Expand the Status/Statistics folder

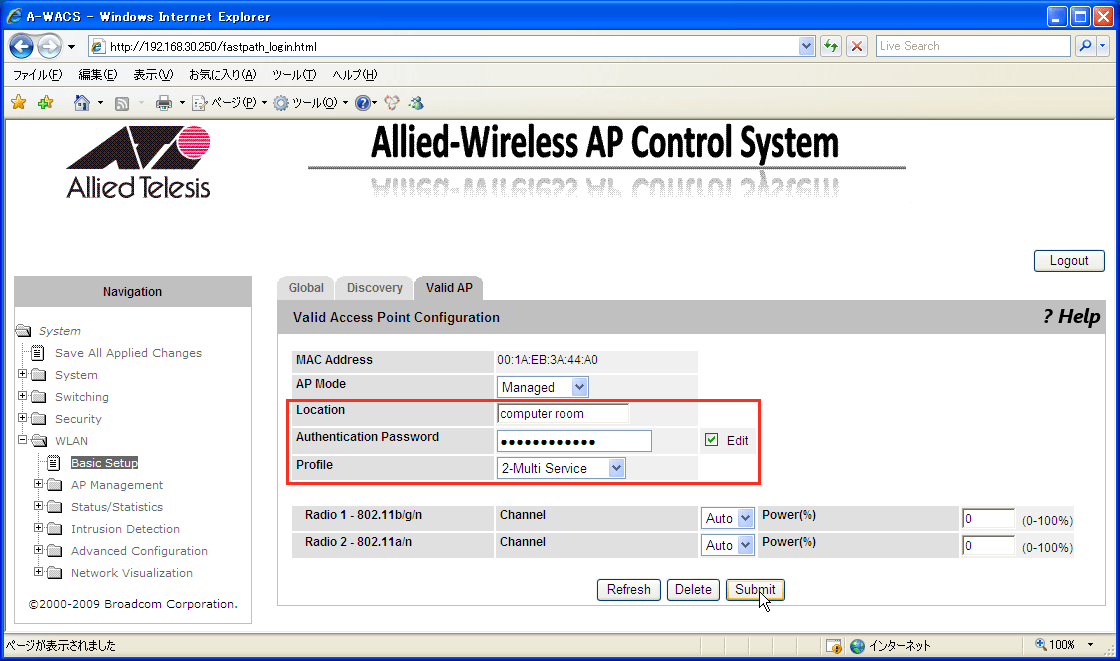click(x=39, y=506)
